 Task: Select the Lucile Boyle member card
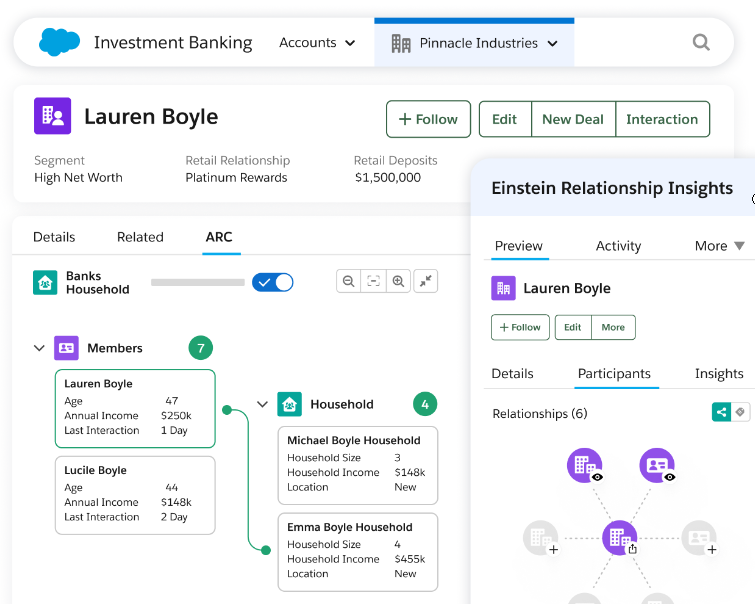(135, 495)
